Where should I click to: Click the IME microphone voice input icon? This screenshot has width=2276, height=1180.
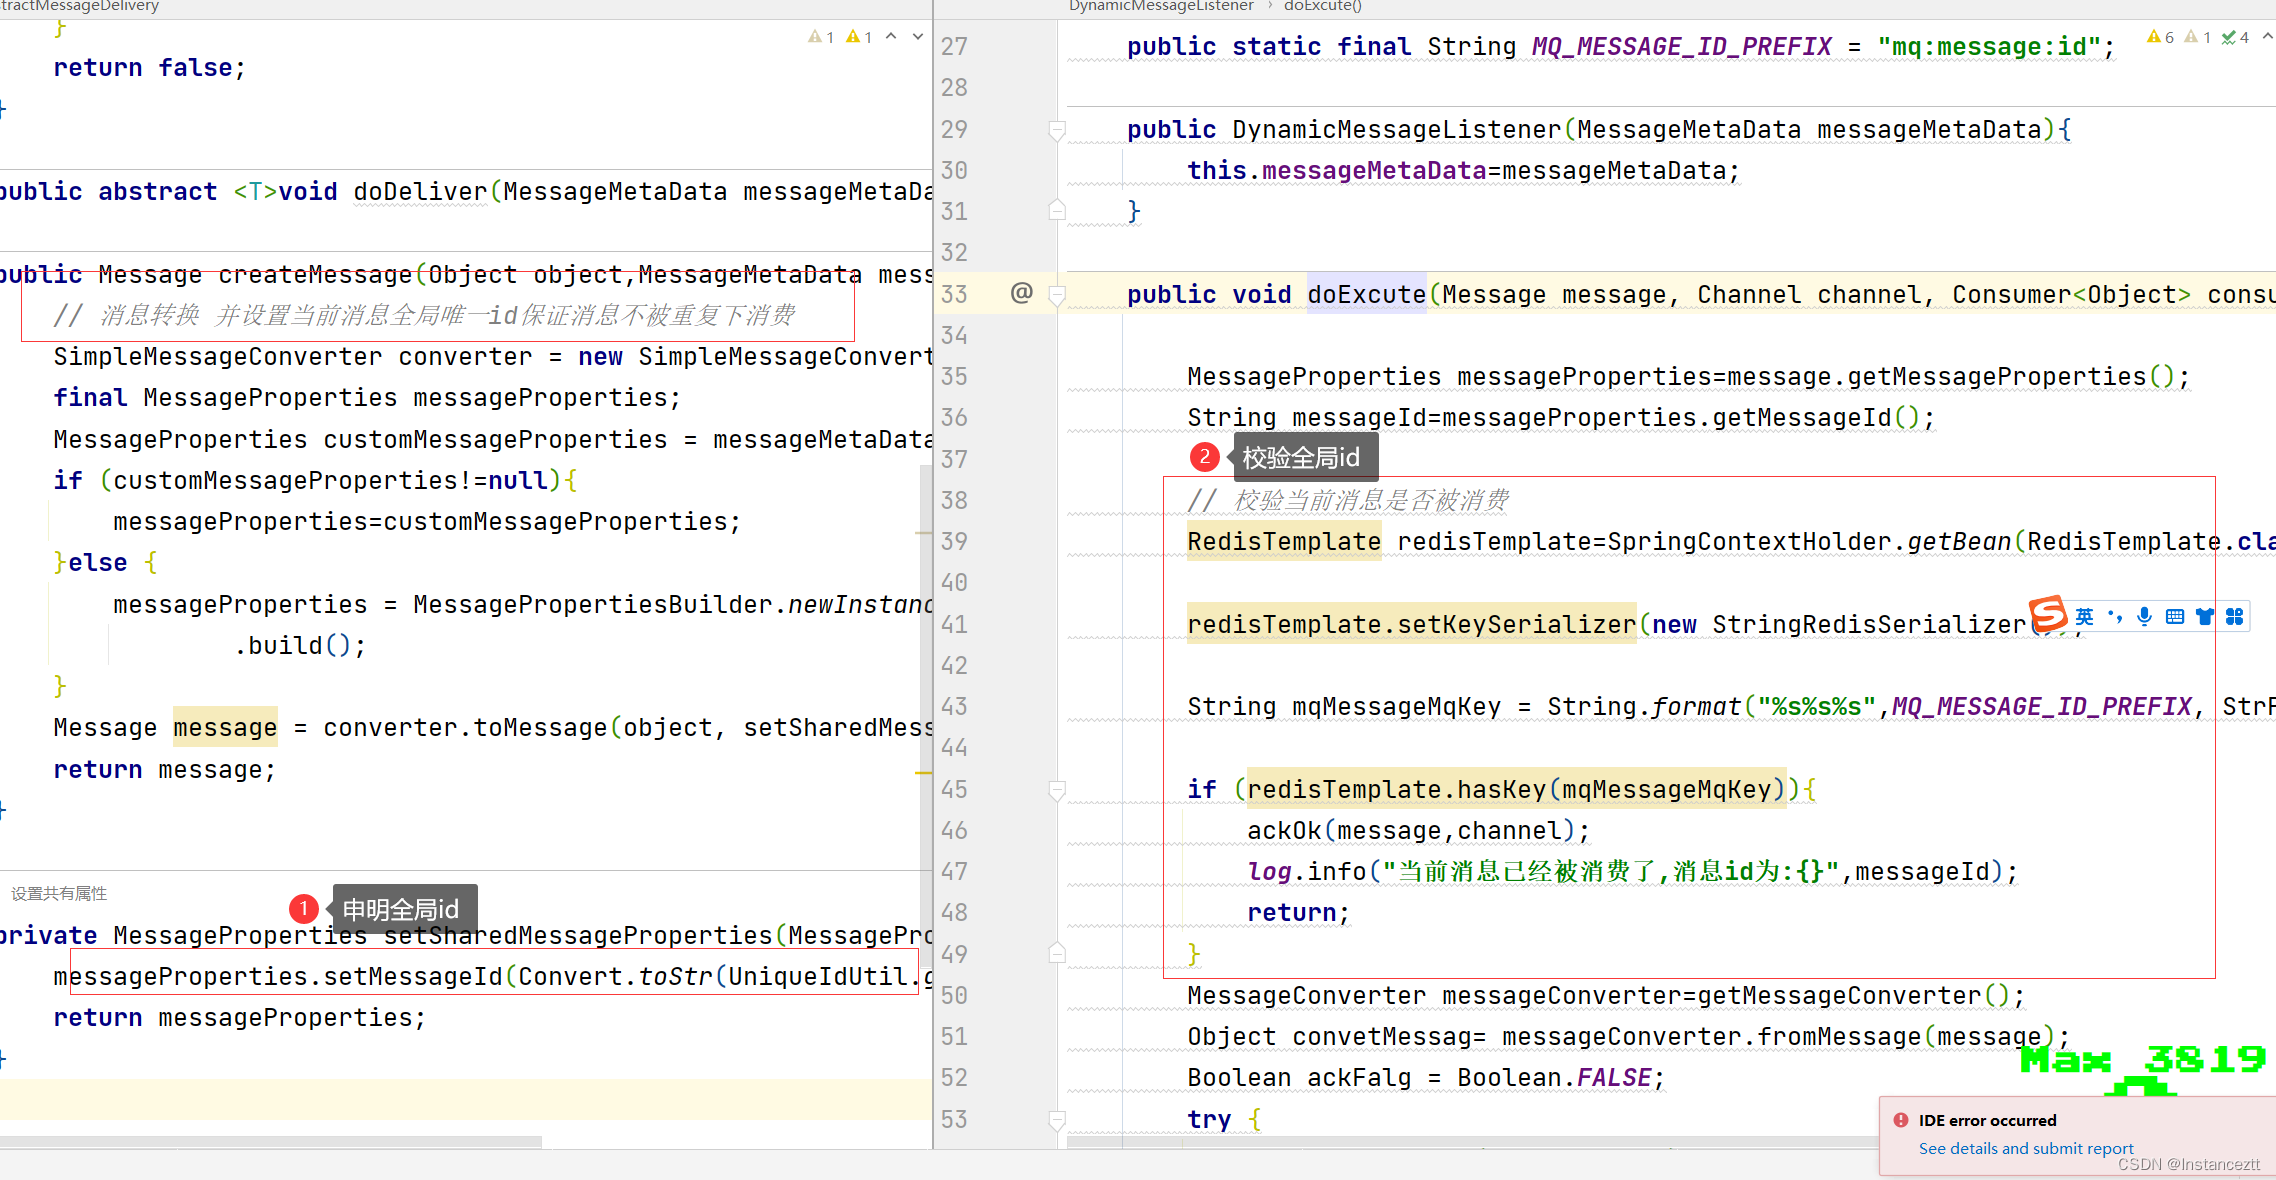[2144, 617]
